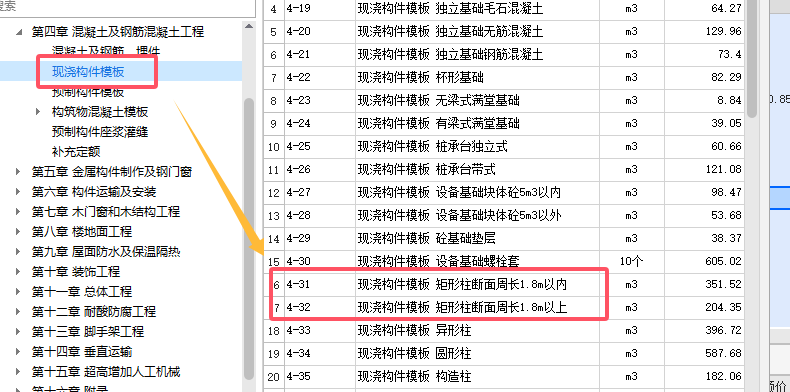This screenshot has width=790, height=392.
Task: Select 构筑物混凝土模板 tree label
Action: tap(100, 112)
